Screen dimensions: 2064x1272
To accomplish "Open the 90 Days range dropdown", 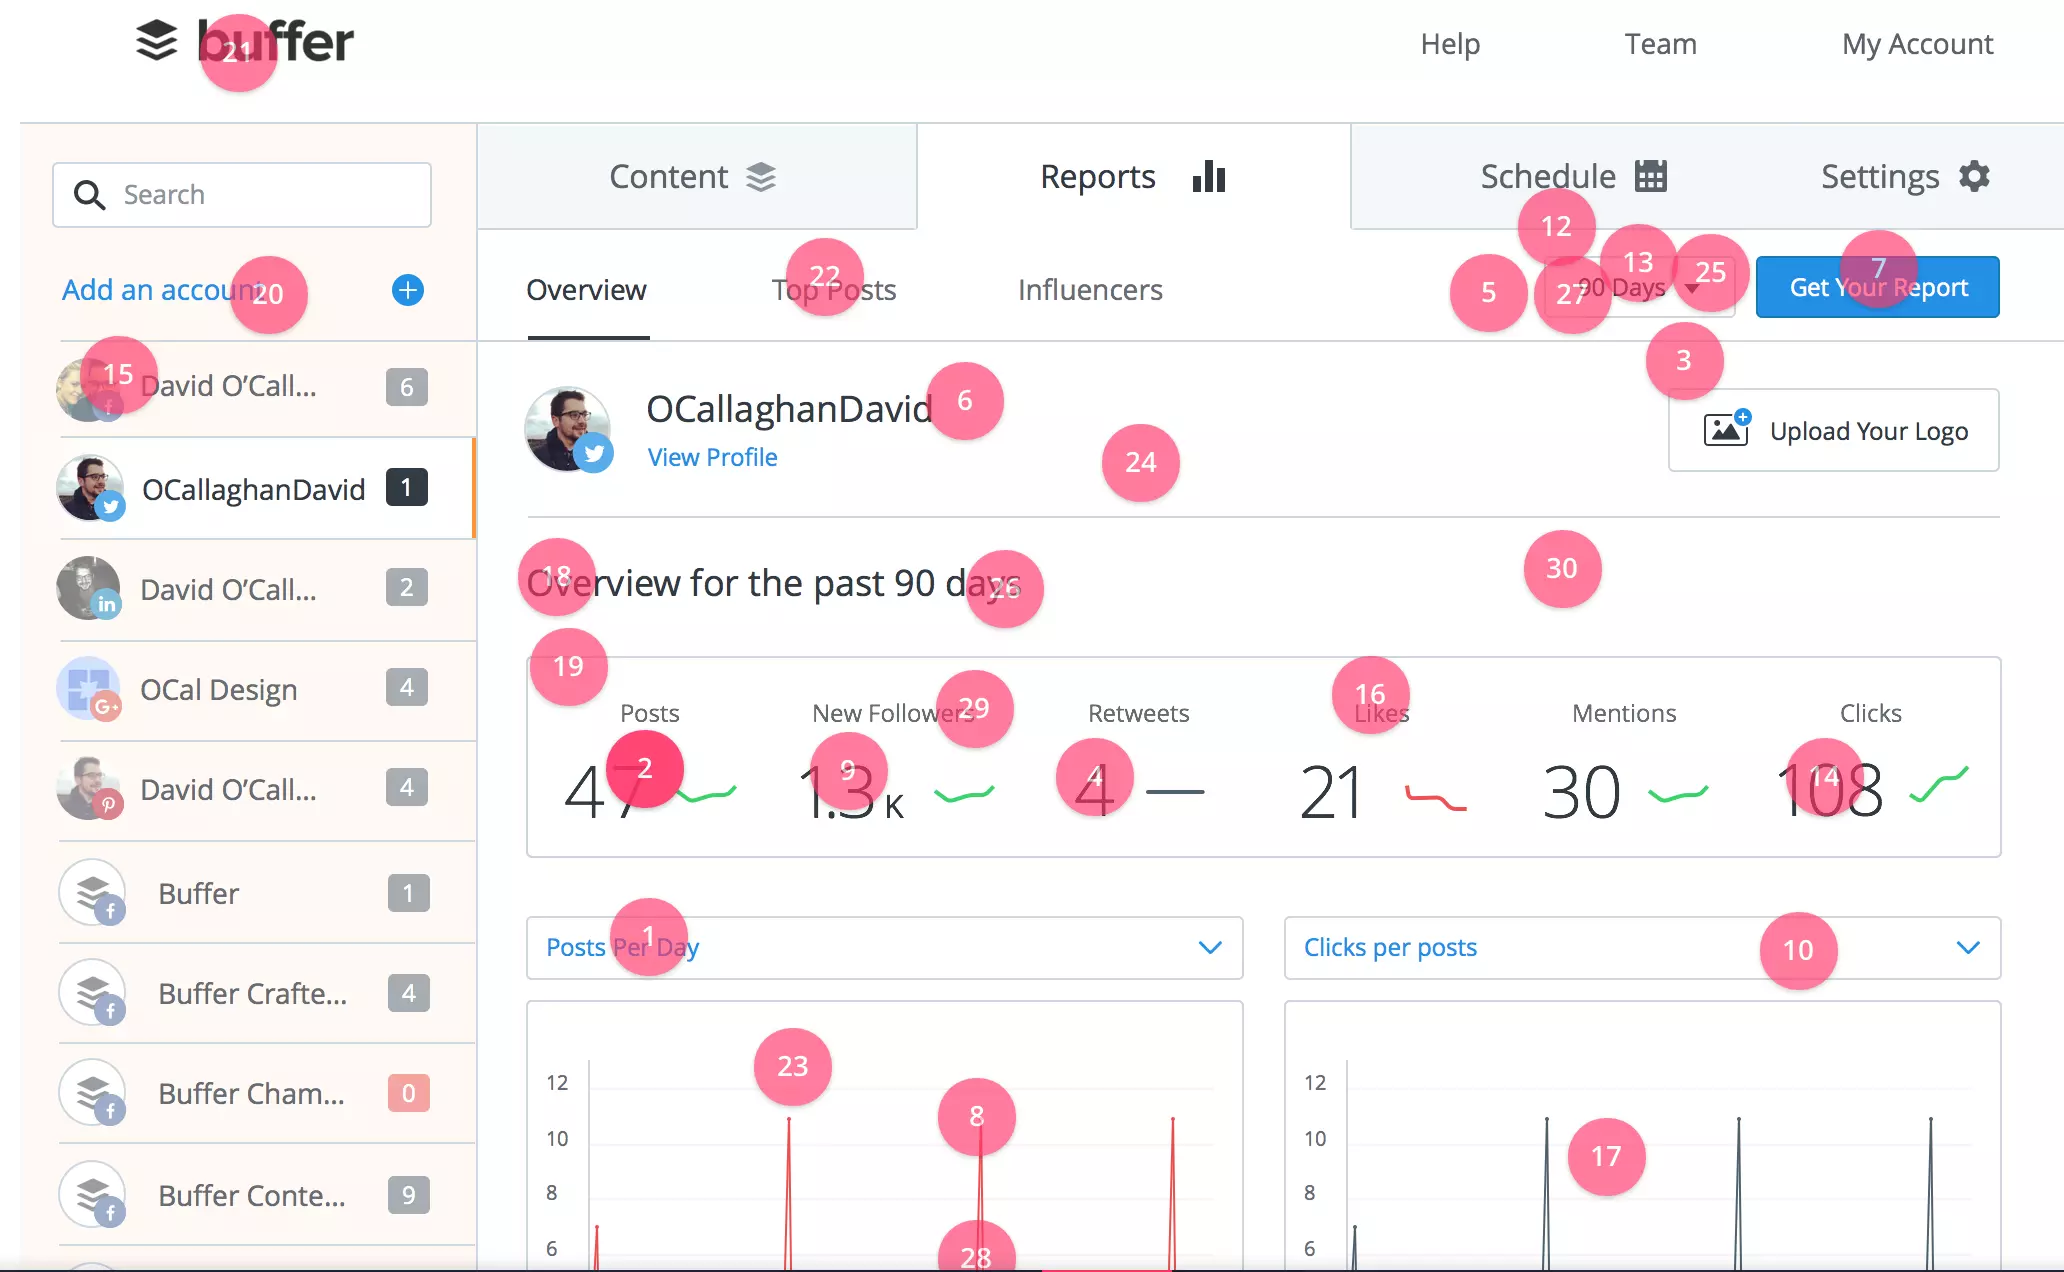I will pyautogui.click(x=1640, y=289).
